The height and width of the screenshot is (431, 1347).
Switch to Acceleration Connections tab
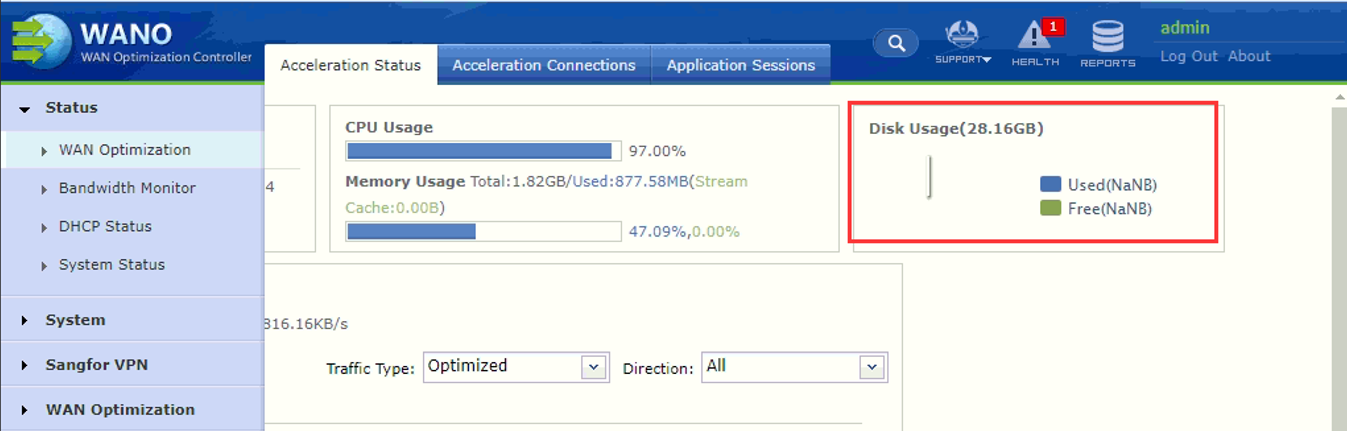tap(543, 65)
